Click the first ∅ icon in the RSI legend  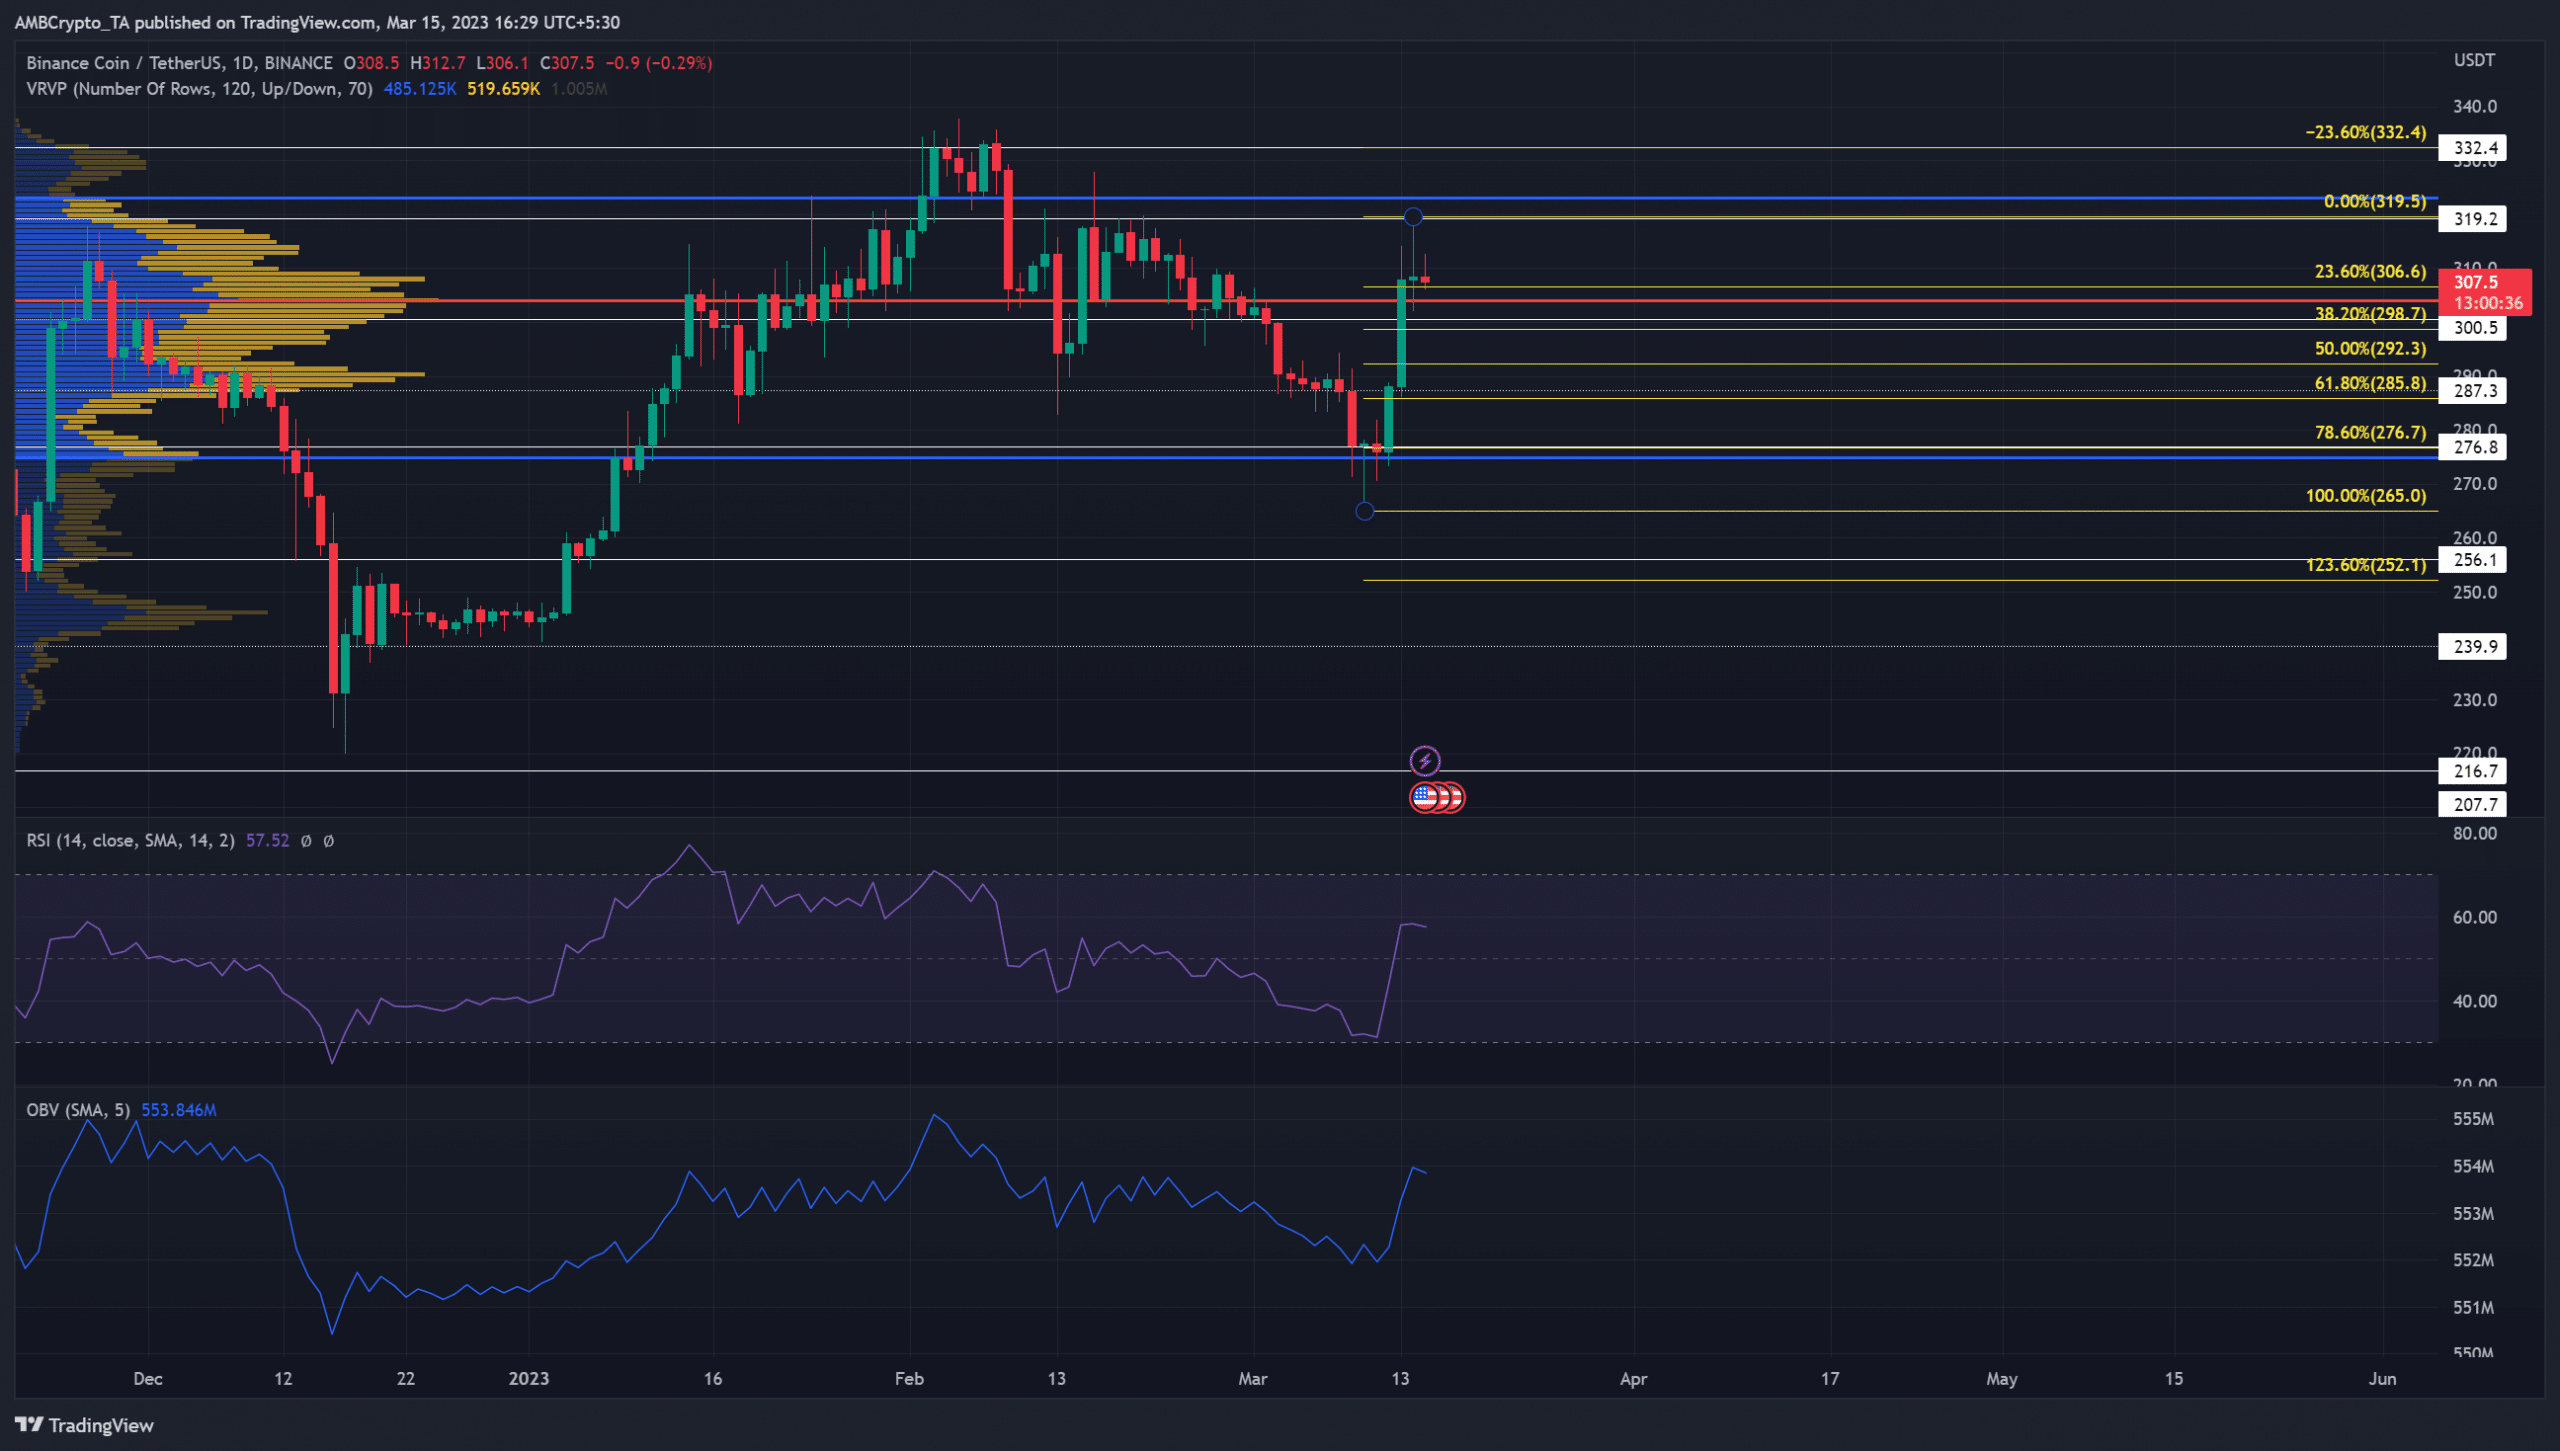[308, 841]
